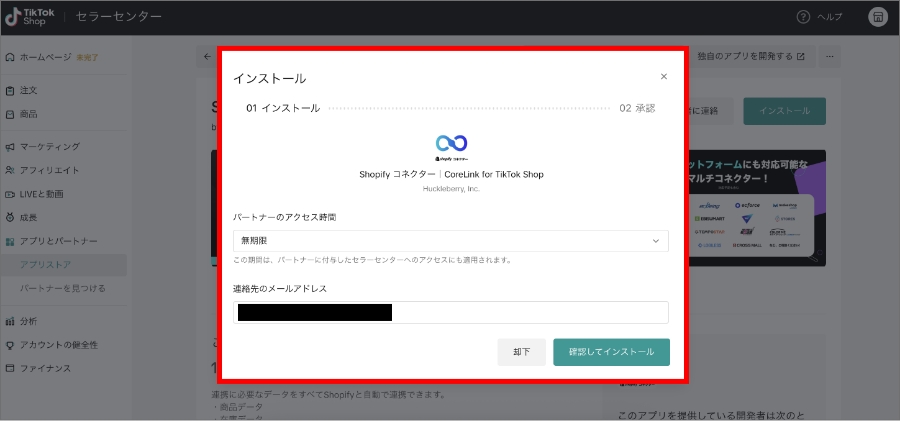Select アプリストア submenu item
The image size is (900, 421).
tap(63, 265)
